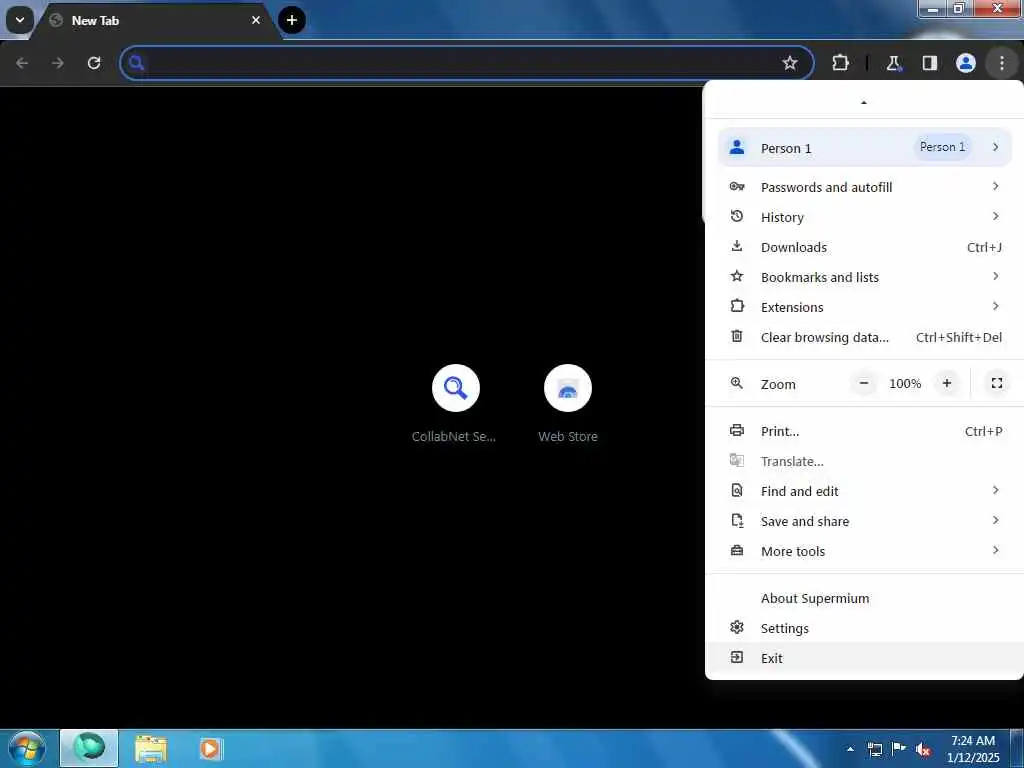Click the printer icon beside Print
The height and width of the screenshot is (768, 1024).
pyautogui.click(x=737, y=430)
